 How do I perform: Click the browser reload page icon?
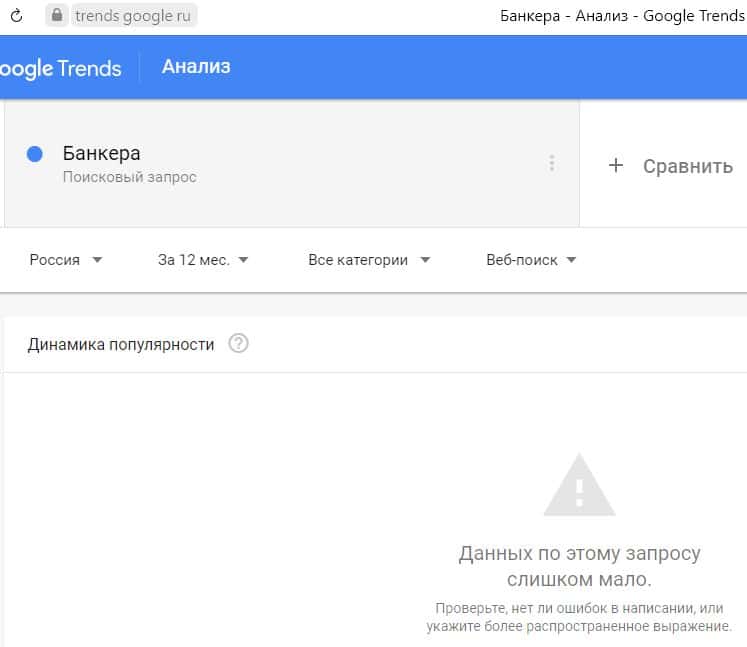coord(16,16)
